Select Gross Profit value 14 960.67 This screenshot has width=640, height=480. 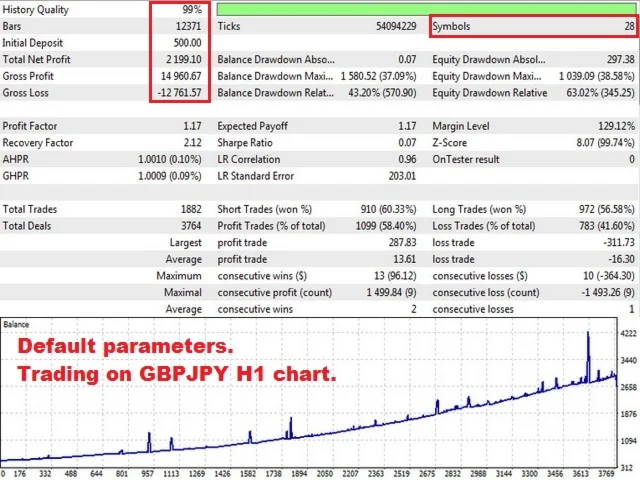click(181, 76)
